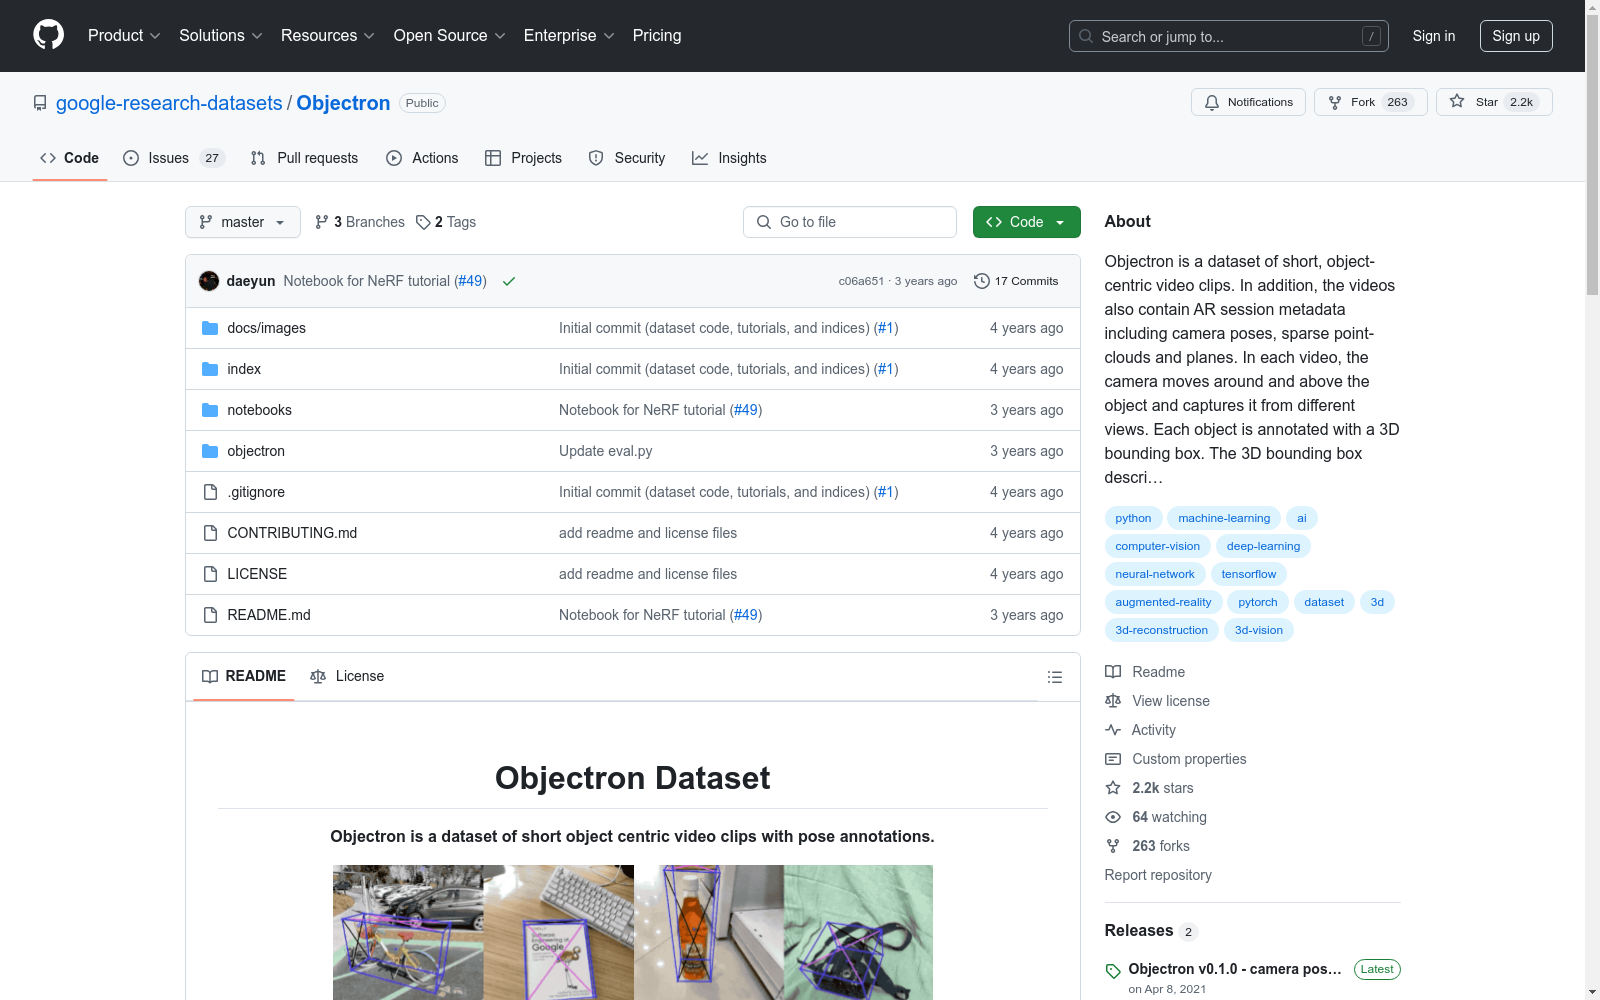Open the 17 Commits history link
The width and height of the screenshot is (1600, 1000).
1016,281
